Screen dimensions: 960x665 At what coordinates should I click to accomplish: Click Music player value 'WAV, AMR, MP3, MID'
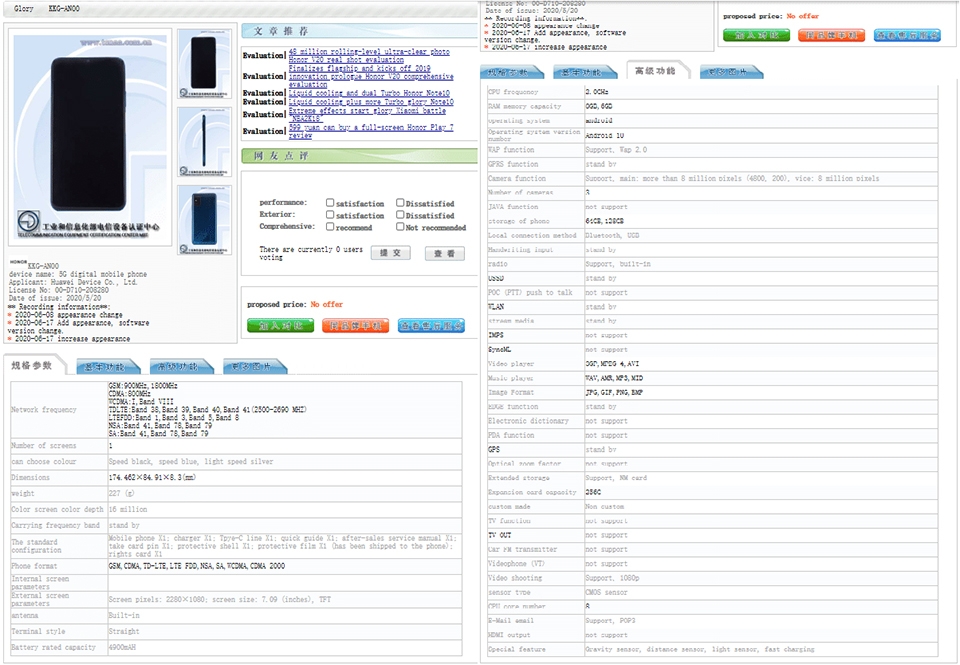click(x=614, y=378)
